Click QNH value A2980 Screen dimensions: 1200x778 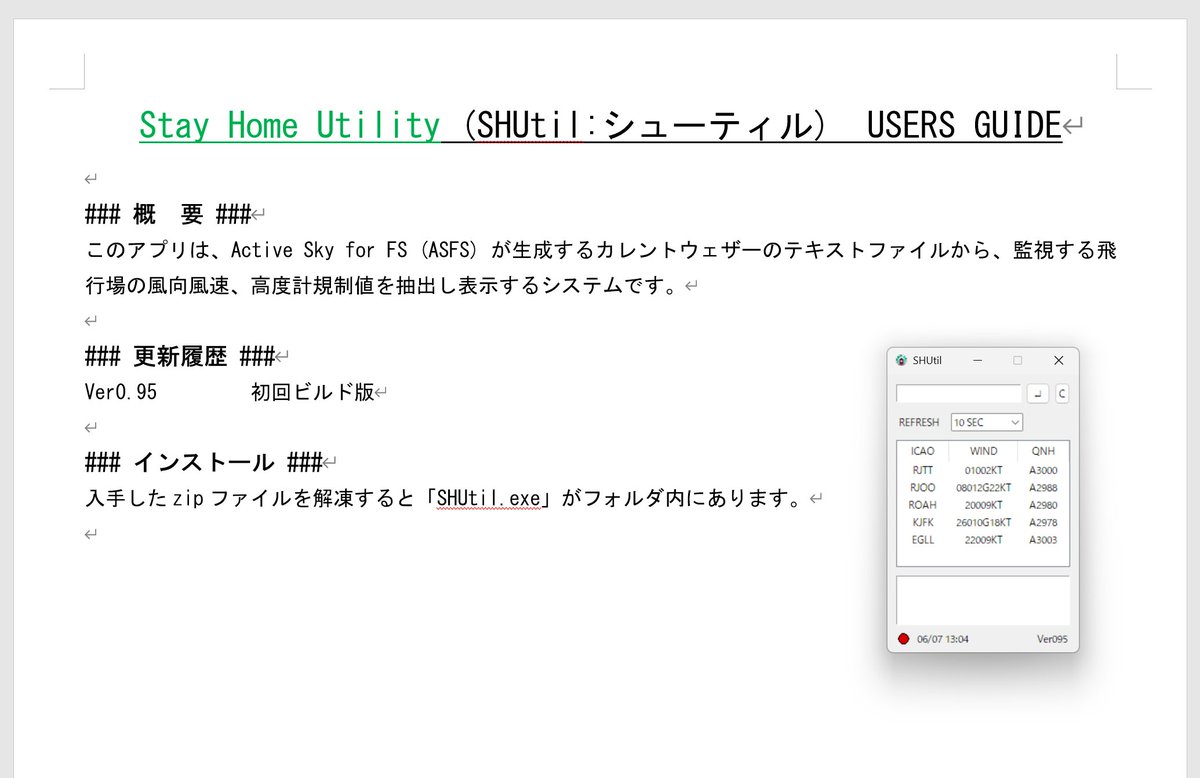click(1043, 505)
